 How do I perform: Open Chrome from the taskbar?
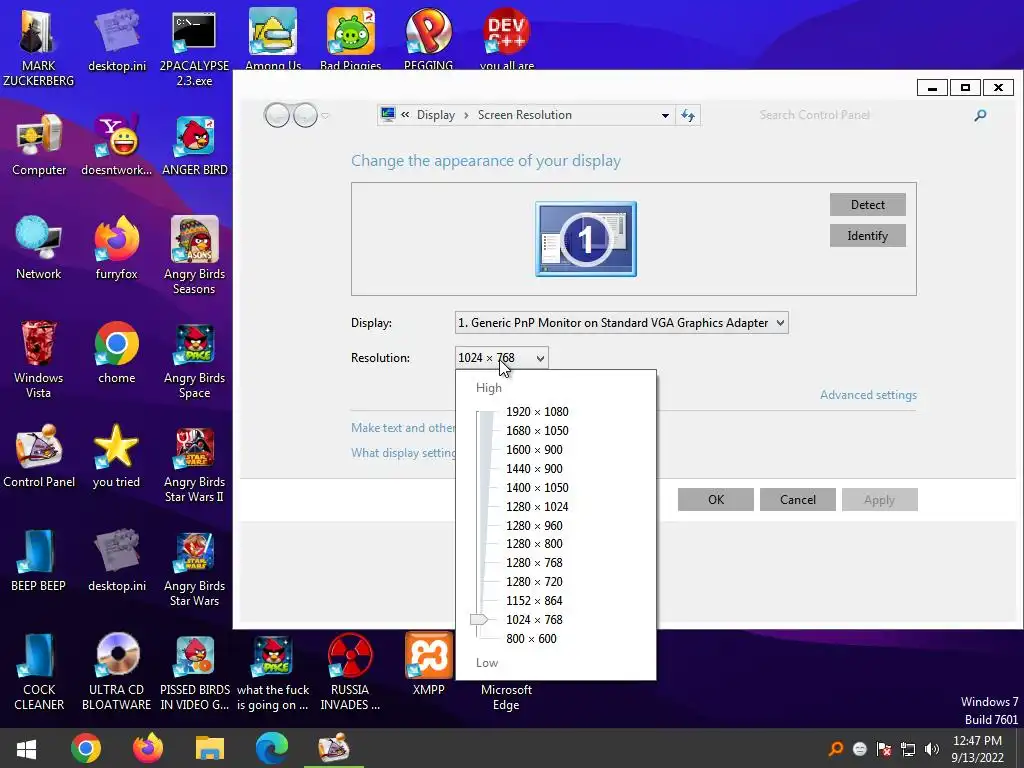(x=86, y=748)
